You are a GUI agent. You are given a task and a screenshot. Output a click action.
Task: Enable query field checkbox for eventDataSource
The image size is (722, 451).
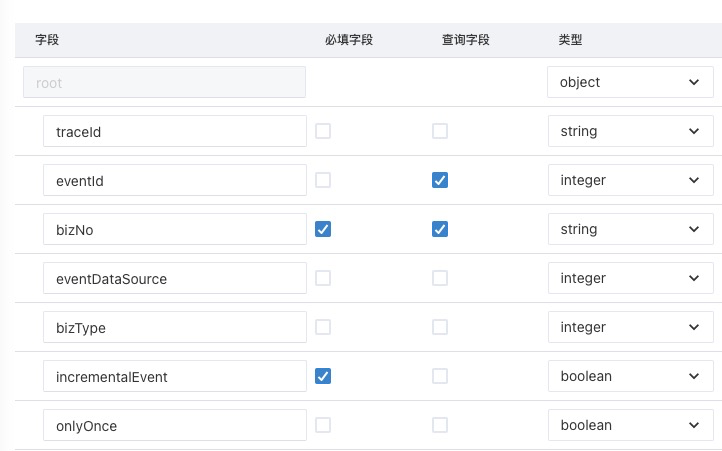(440, 278)
